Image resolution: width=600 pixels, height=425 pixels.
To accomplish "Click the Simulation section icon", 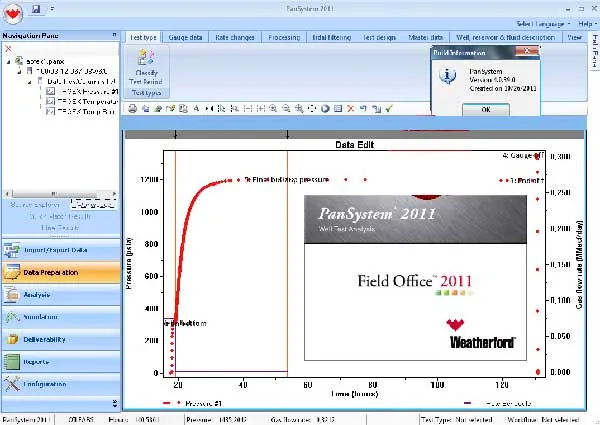I will click(12, 317).
